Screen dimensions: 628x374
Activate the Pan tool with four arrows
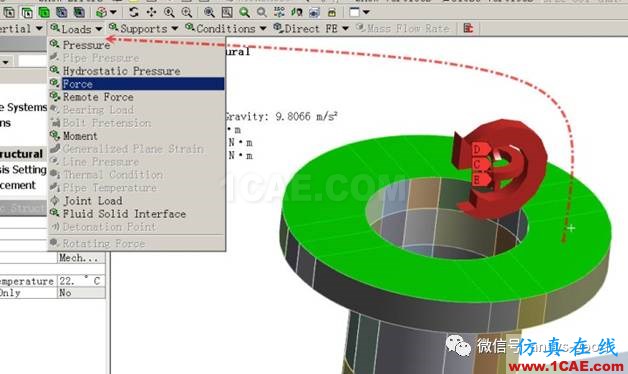click(151, 12)
